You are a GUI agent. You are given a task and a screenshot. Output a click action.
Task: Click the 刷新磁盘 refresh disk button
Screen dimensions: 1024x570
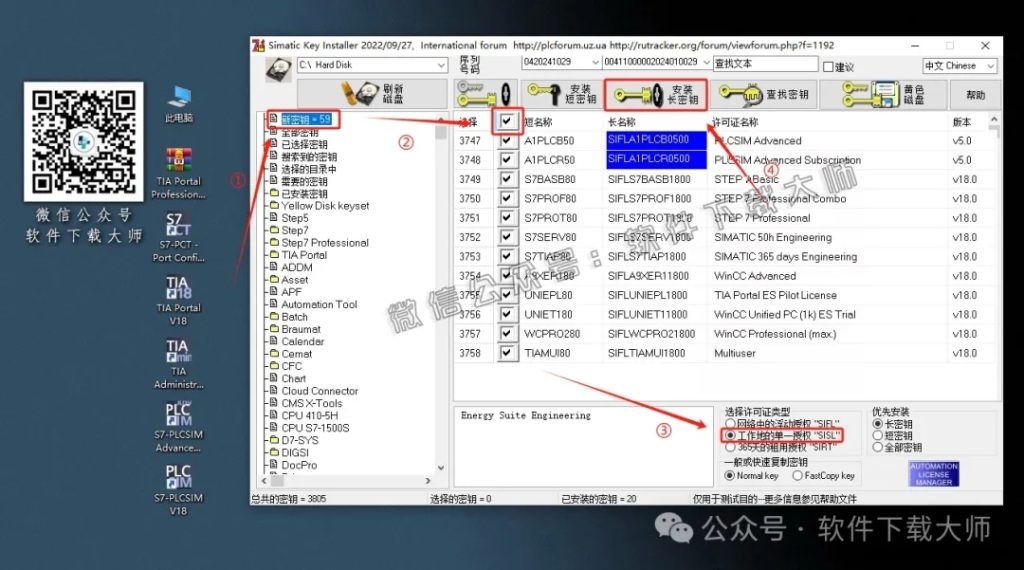(373, 94)
